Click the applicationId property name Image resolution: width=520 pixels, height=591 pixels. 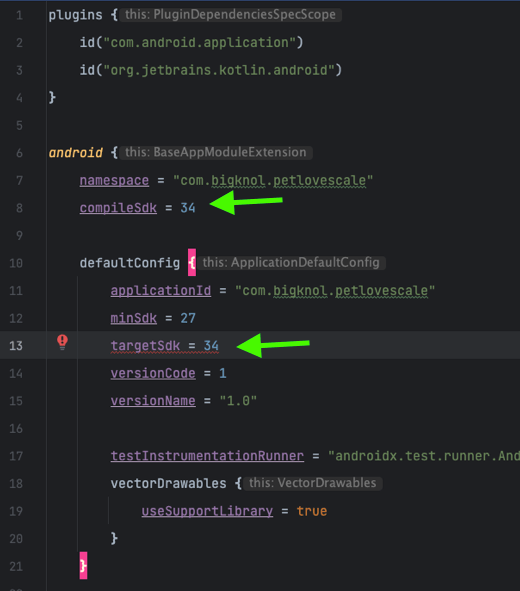(161, 291)
